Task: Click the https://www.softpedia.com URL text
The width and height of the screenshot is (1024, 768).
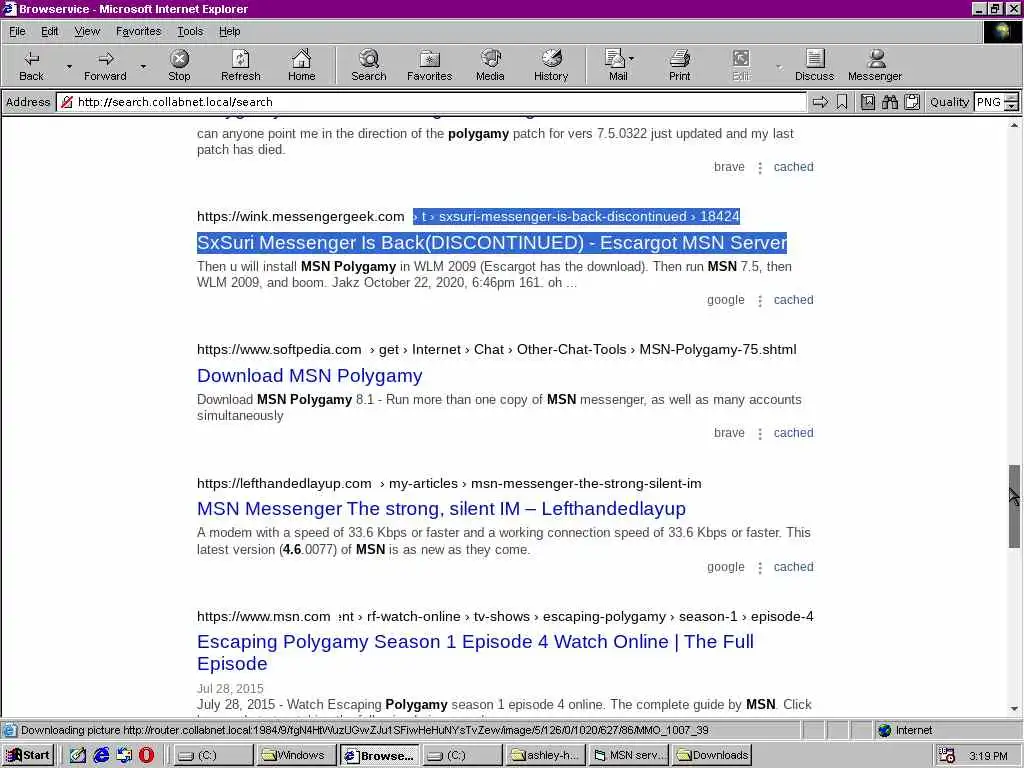Action: pyautogui.click(x=279, y=349)
